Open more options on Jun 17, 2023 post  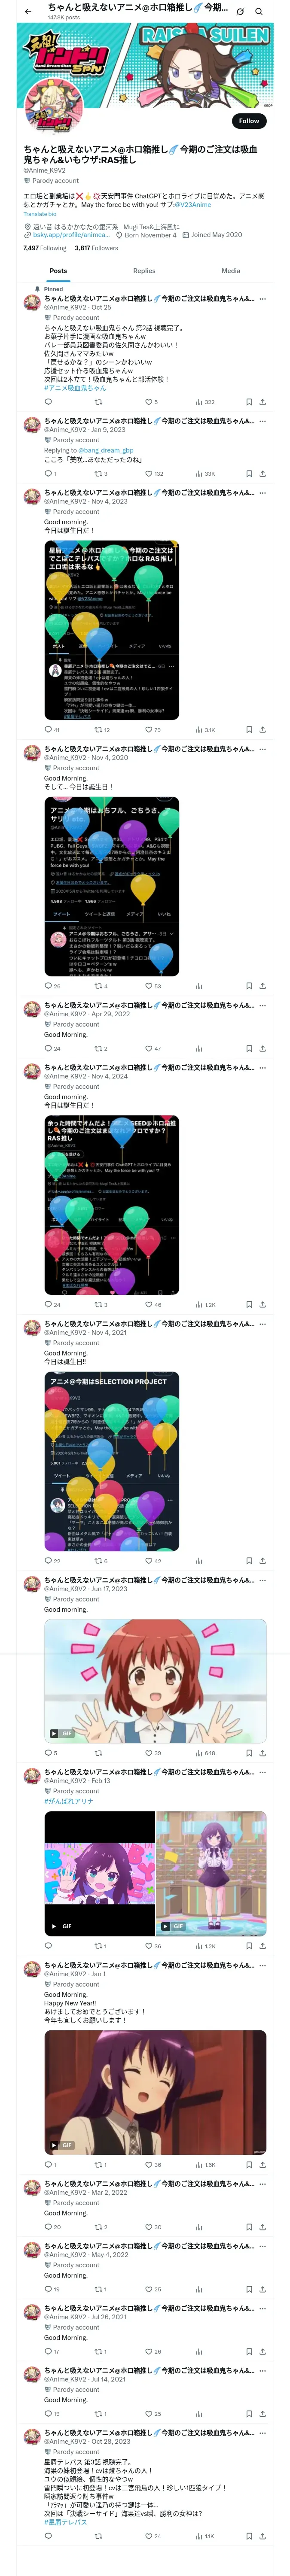(263, 1580)
